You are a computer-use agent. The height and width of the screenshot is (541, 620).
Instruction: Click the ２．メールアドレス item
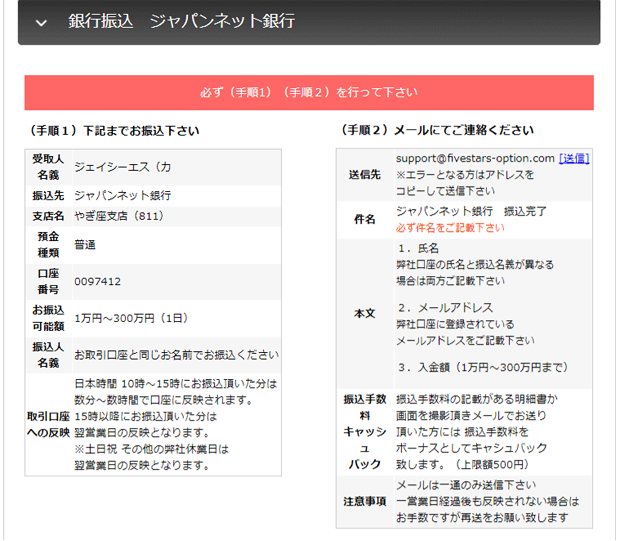(x=445, y=308)
